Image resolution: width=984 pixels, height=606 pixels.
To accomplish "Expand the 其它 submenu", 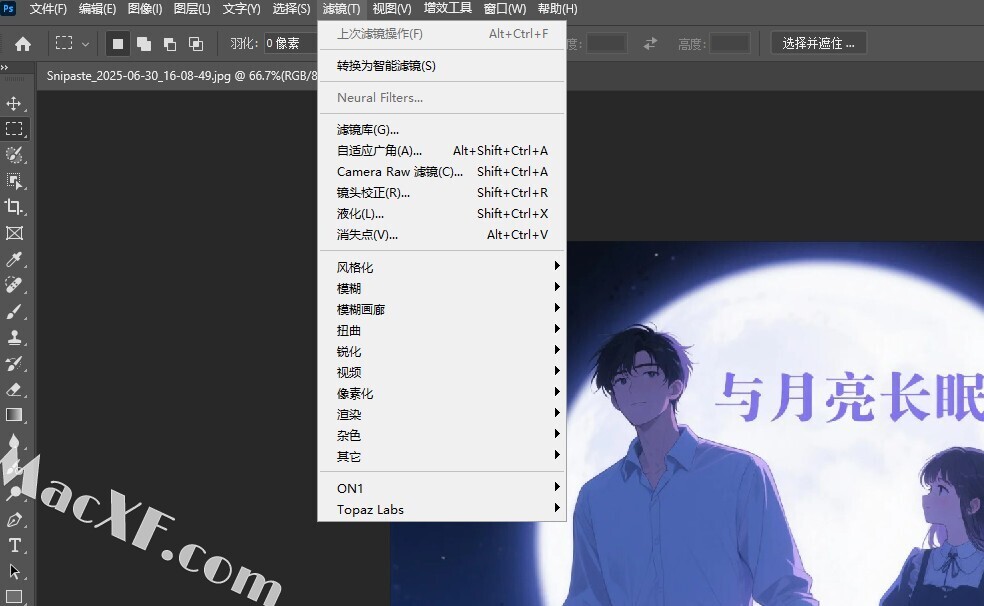I will click(442, 457).
